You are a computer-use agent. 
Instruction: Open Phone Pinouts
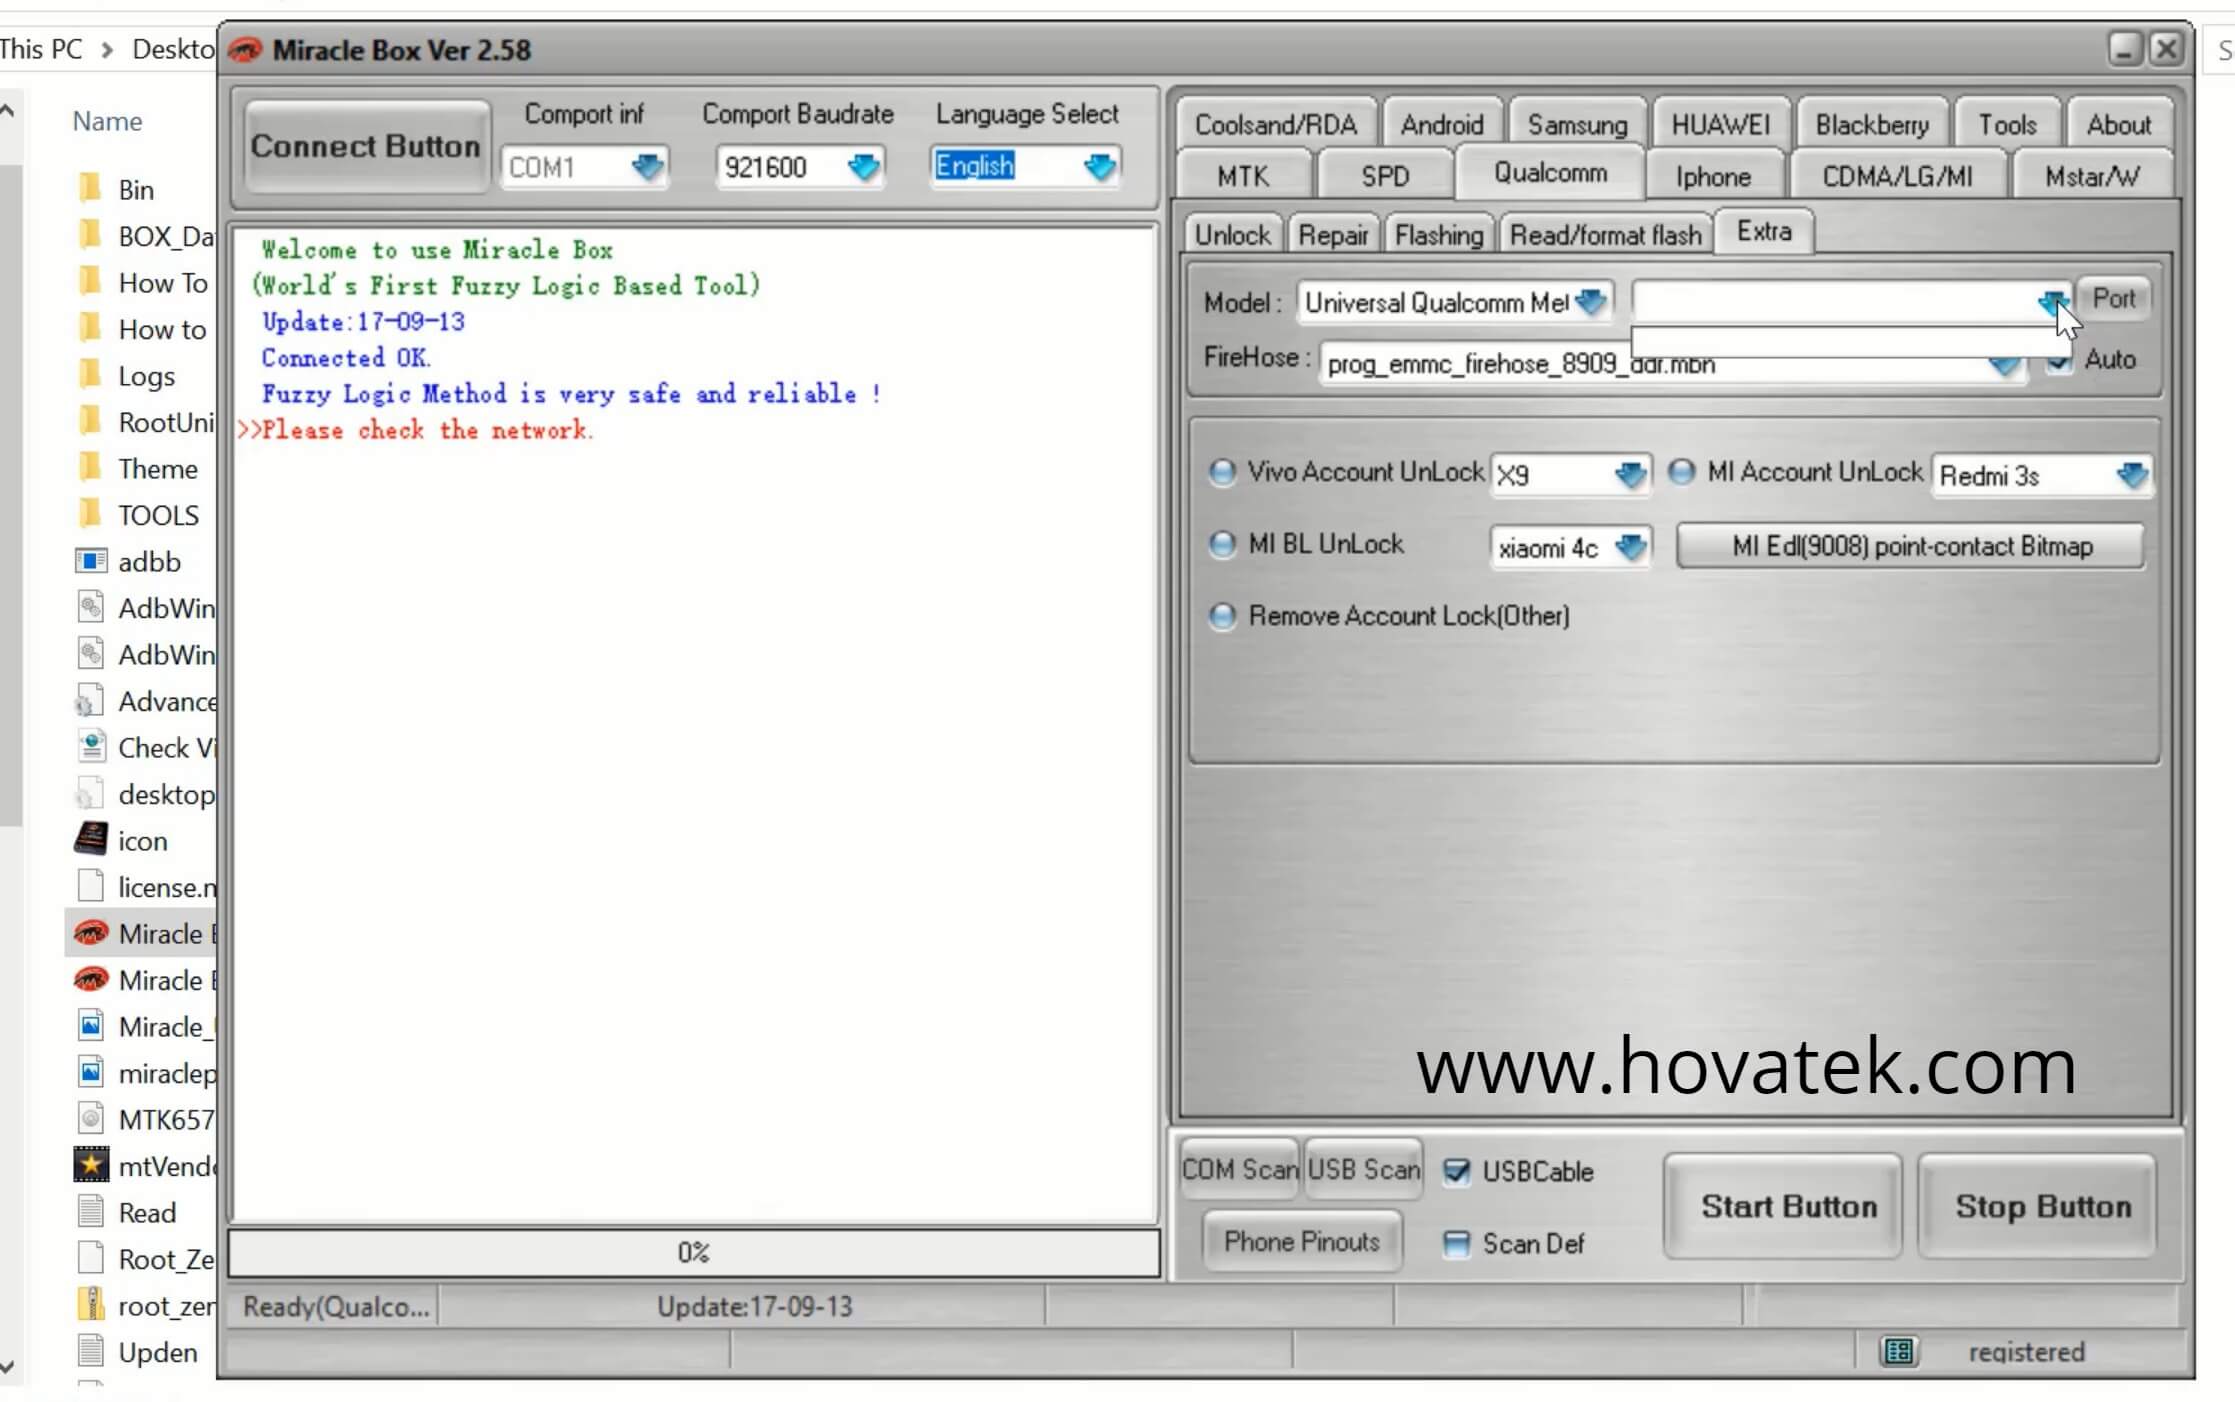click(x=1302, y=1241)
